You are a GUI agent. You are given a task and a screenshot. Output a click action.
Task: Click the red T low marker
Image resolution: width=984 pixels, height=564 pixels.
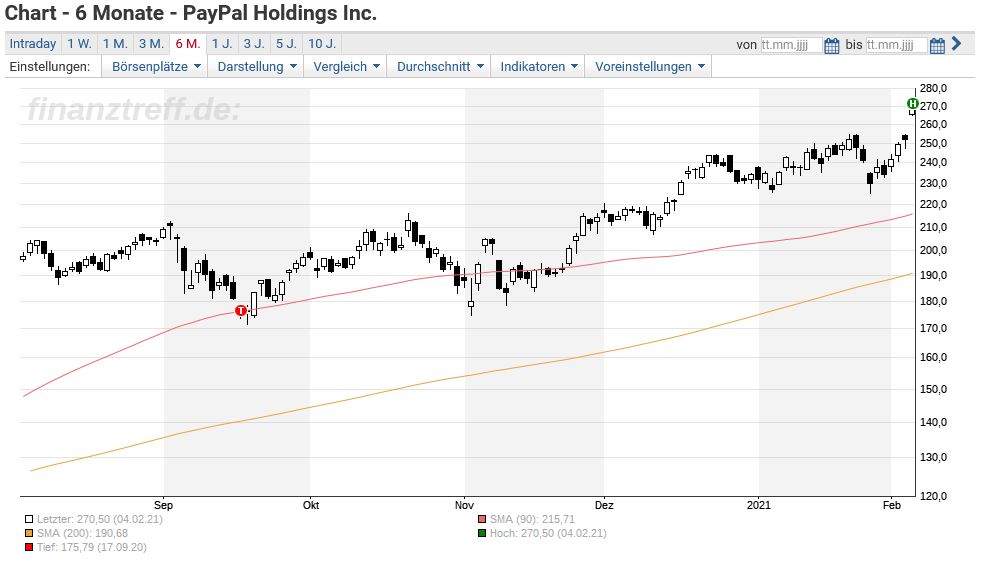click(241, 311)
